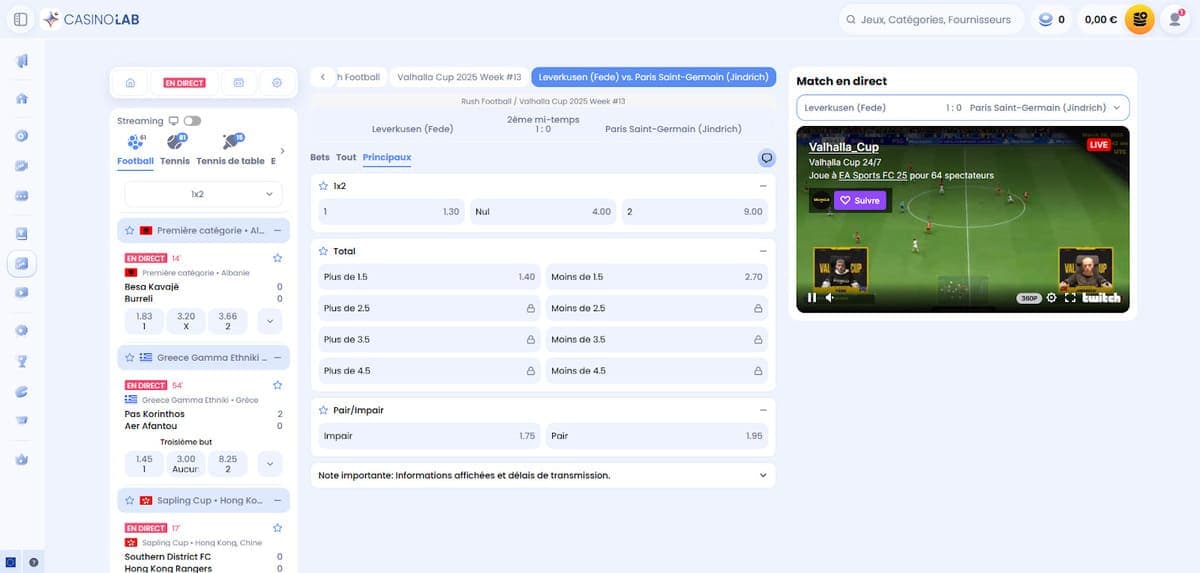Screen dimensions: 1200x573
Task: Favorite the Southern District FC match star
Action: (x=277, y=528)
